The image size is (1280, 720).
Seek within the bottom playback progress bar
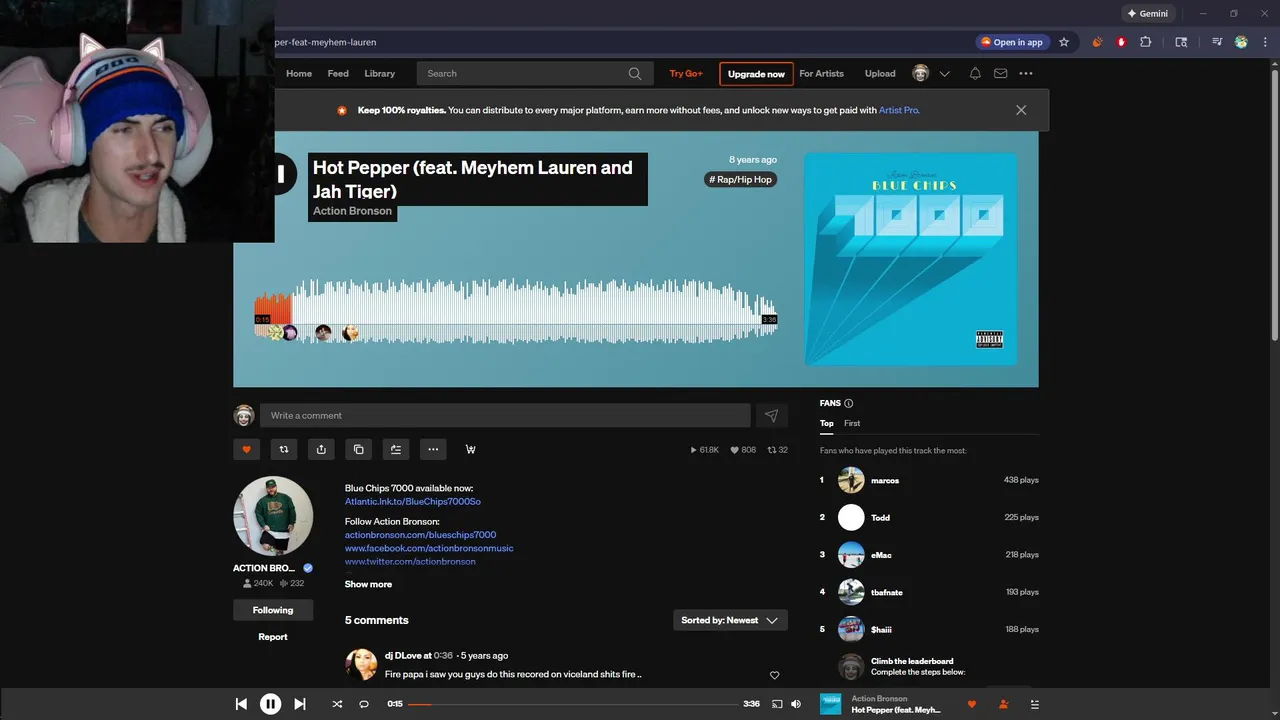[x=573, y=704]
